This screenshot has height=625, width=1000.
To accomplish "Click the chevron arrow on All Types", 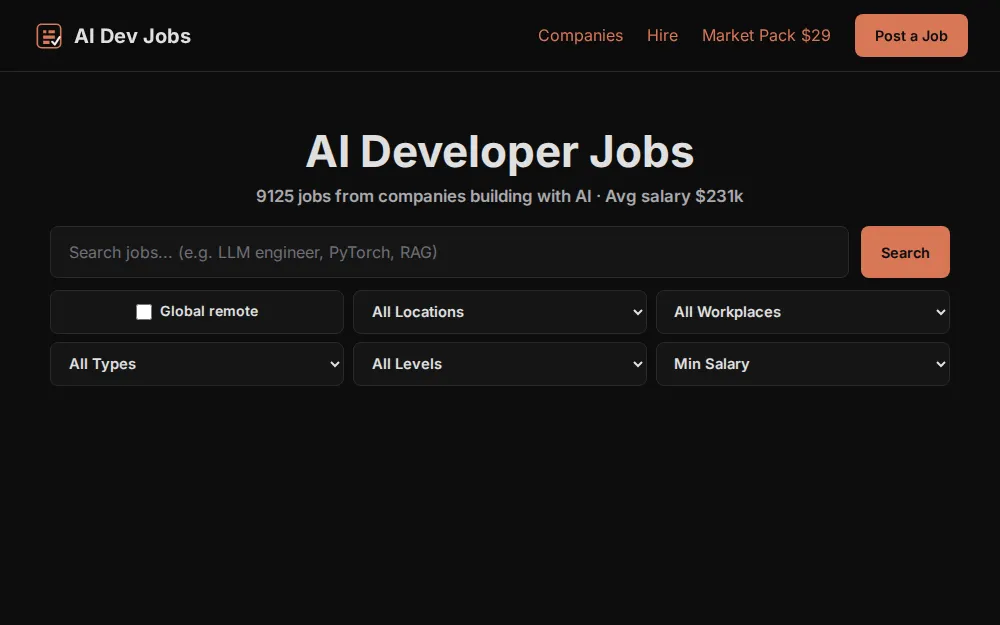I will pyautogui.click(x=334, y=364).
